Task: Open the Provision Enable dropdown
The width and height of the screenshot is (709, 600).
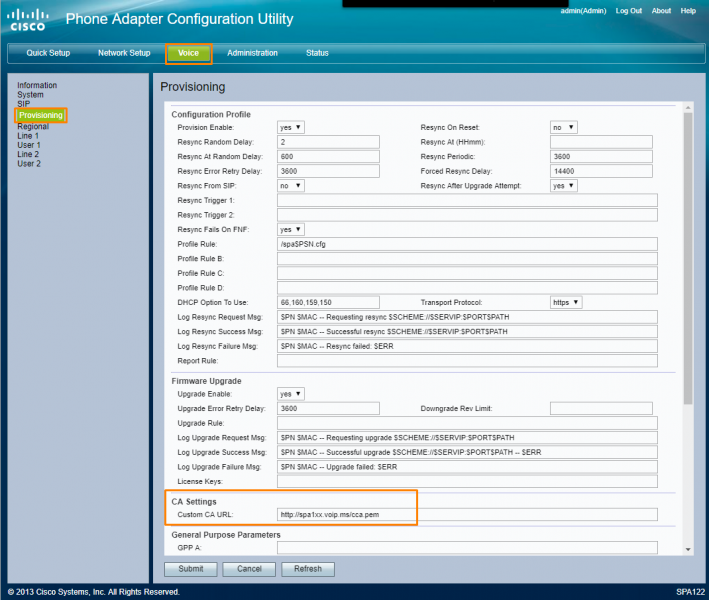Action: 291,128
